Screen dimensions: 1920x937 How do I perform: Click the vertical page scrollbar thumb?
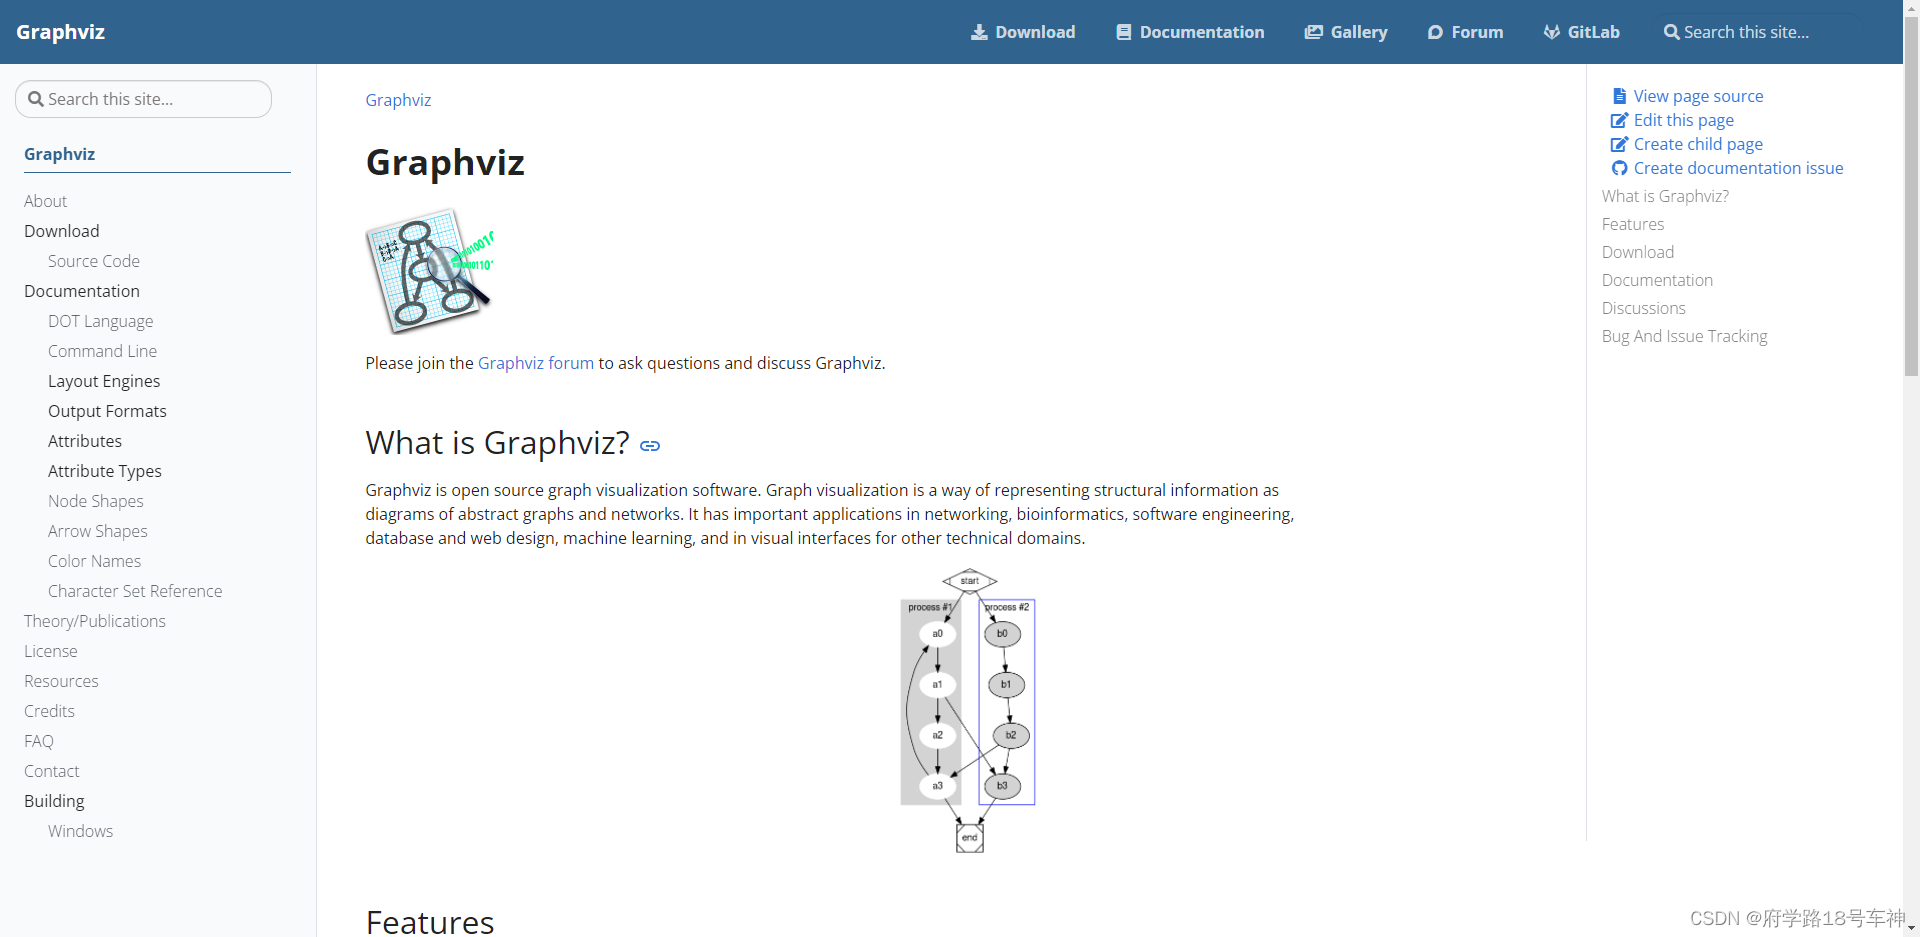tap(1911, 190)
